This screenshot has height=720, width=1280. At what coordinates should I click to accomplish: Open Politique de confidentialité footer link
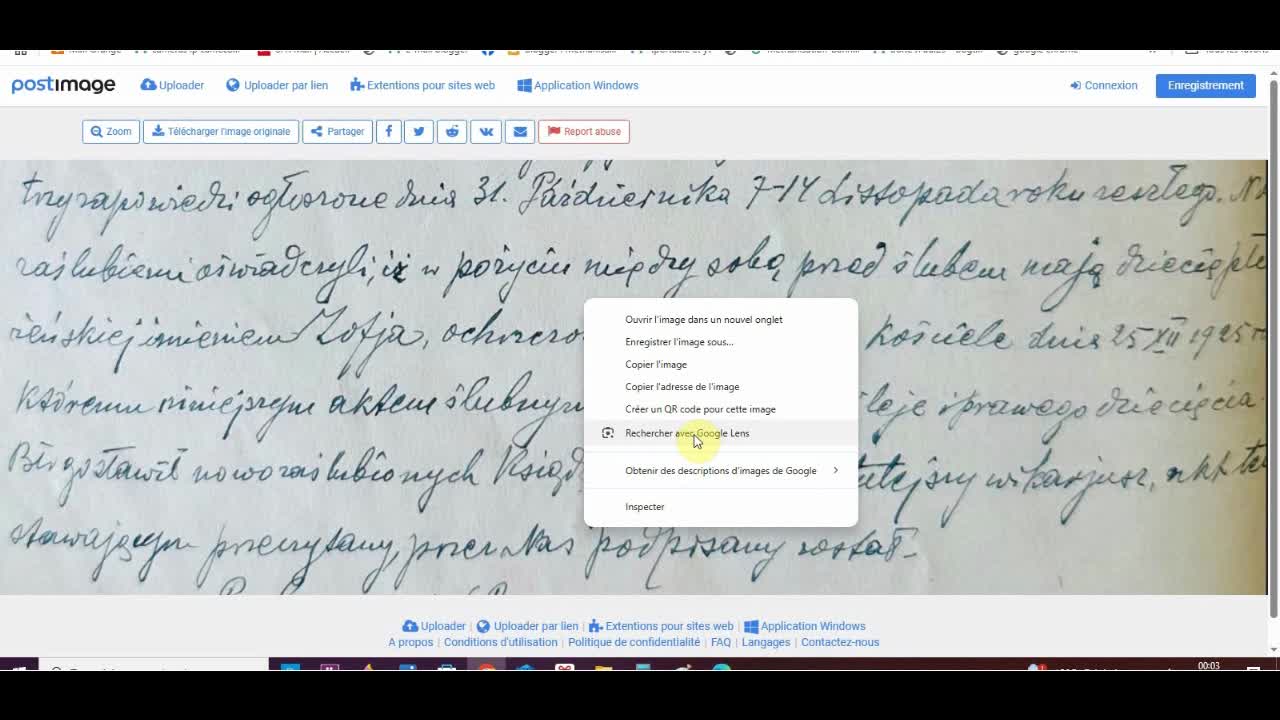[x=634, y=642]
